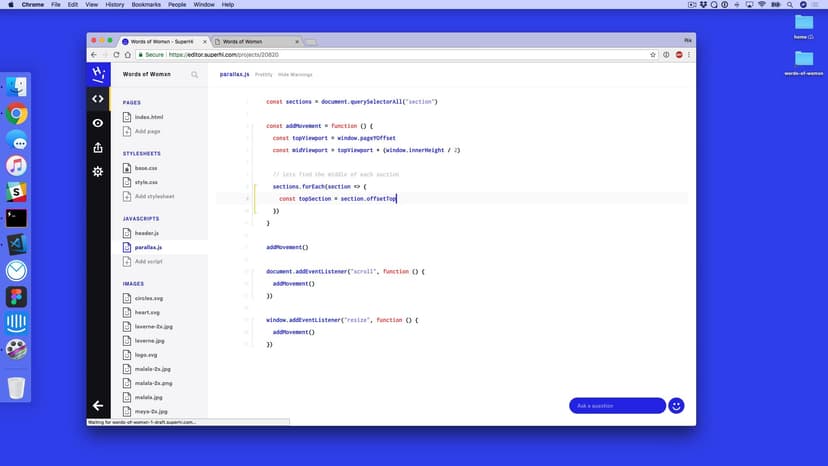828x466 pixels.
Task: Click Prettify to format code
Action: (x=264, y=74)
